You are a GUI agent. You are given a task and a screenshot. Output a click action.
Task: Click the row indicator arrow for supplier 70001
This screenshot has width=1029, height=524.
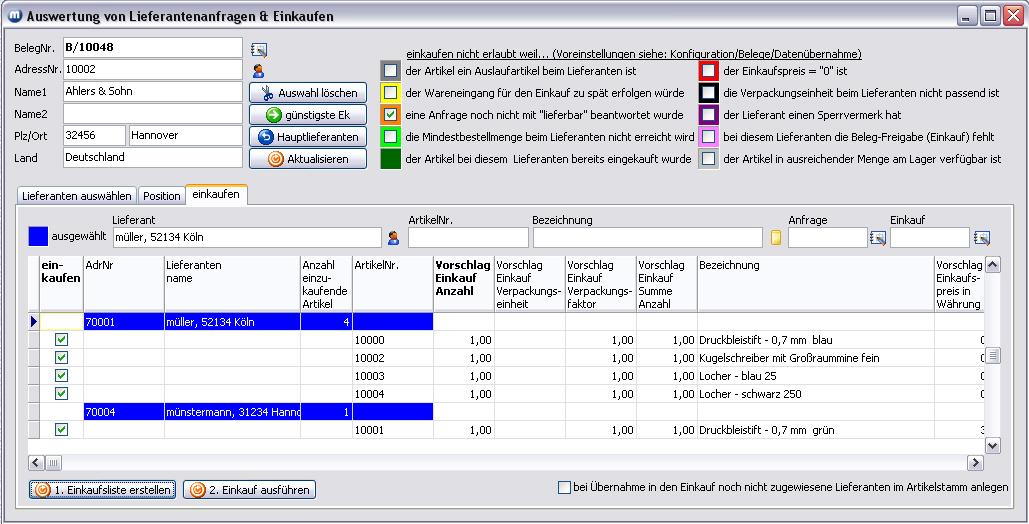click(34, 322)
